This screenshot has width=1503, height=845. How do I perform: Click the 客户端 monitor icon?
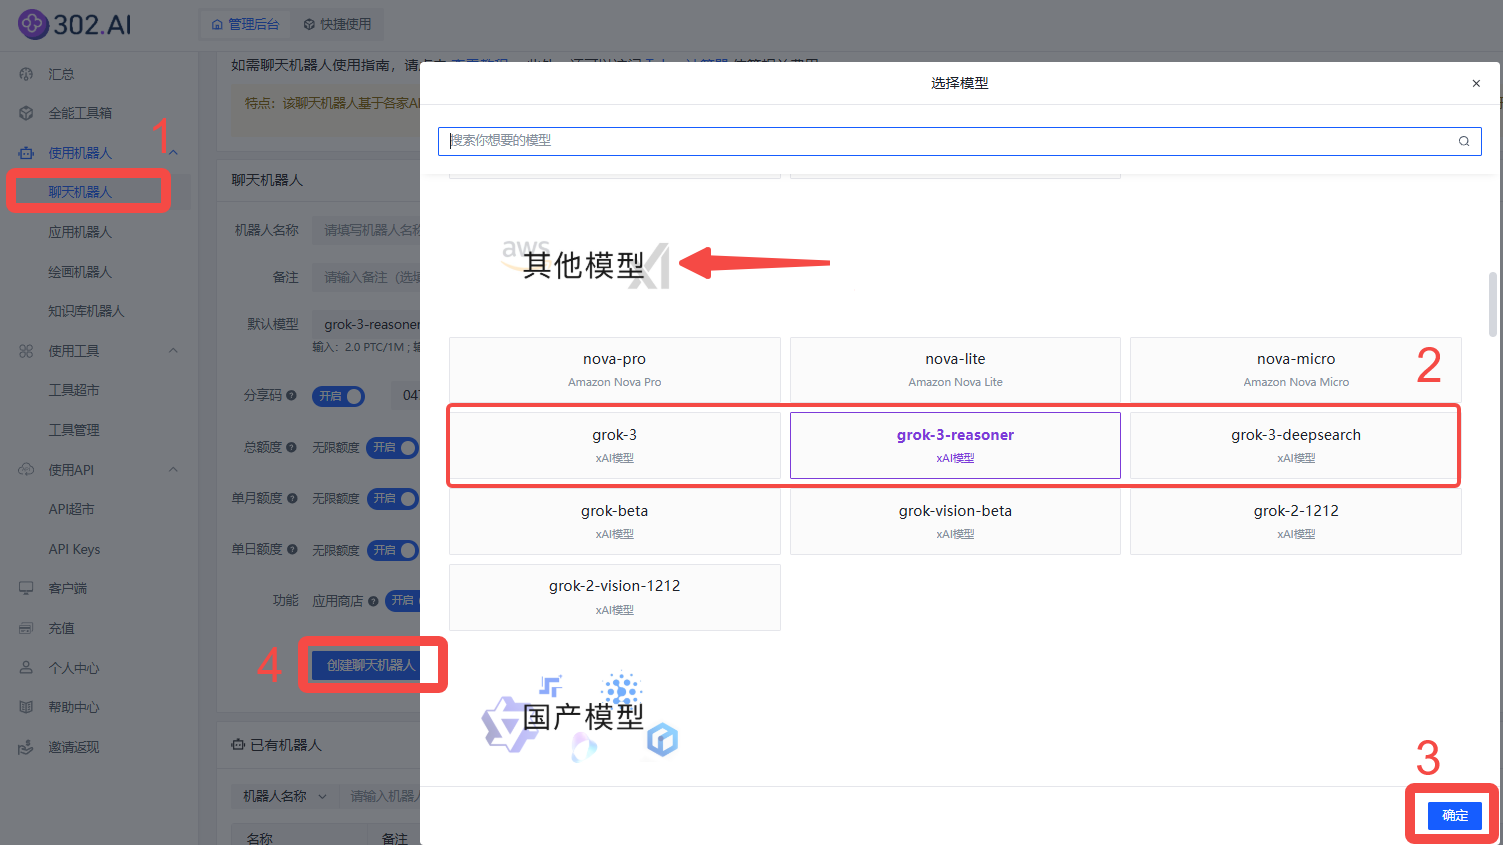(x=26, y=588)
